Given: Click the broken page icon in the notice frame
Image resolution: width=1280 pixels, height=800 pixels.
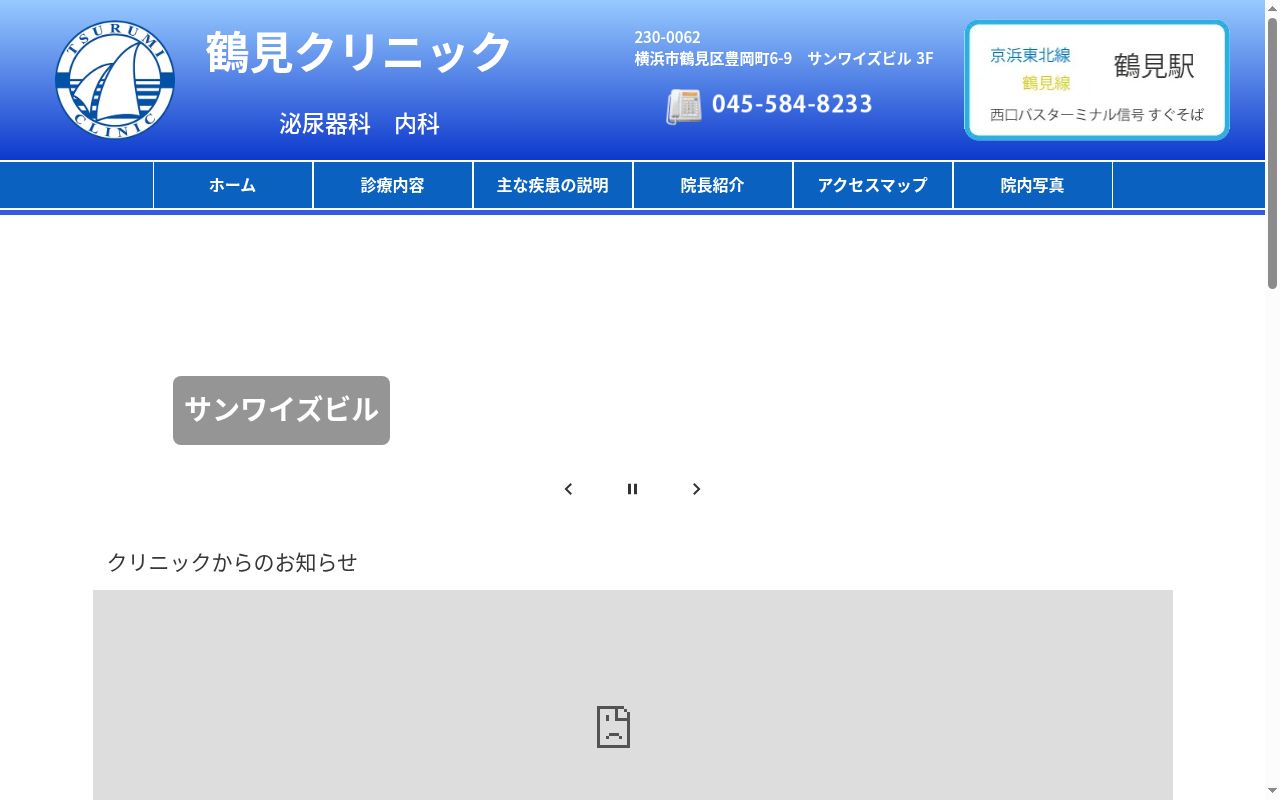Looking at the screenshot, I should pyautogui.click(x=613, y=727).
